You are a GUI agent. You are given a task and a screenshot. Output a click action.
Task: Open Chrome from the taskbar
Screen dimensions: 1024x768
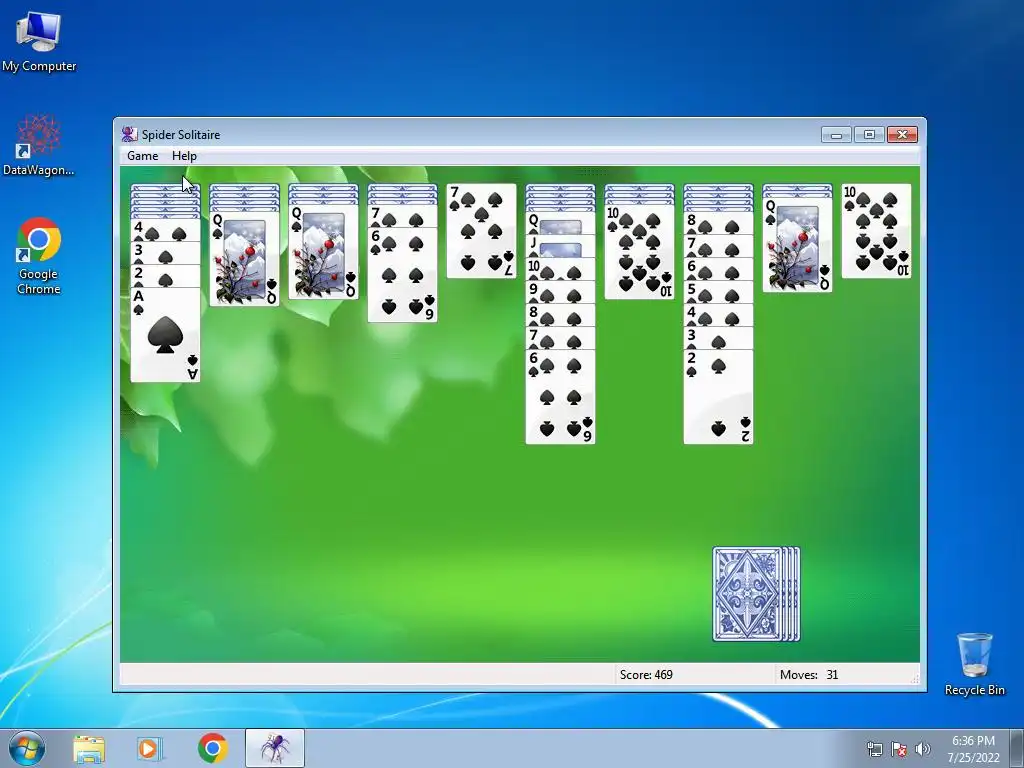(212, 748)
